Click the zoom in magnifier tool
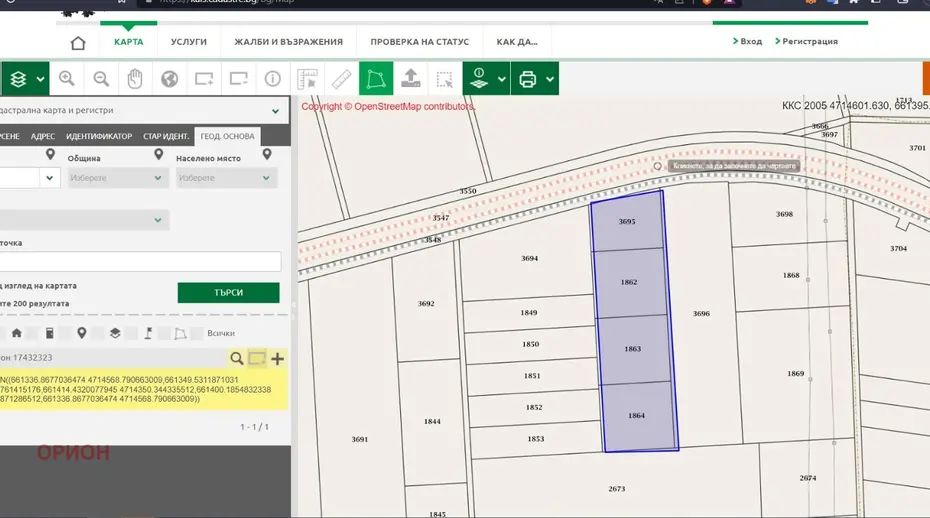 click(67, 79)
